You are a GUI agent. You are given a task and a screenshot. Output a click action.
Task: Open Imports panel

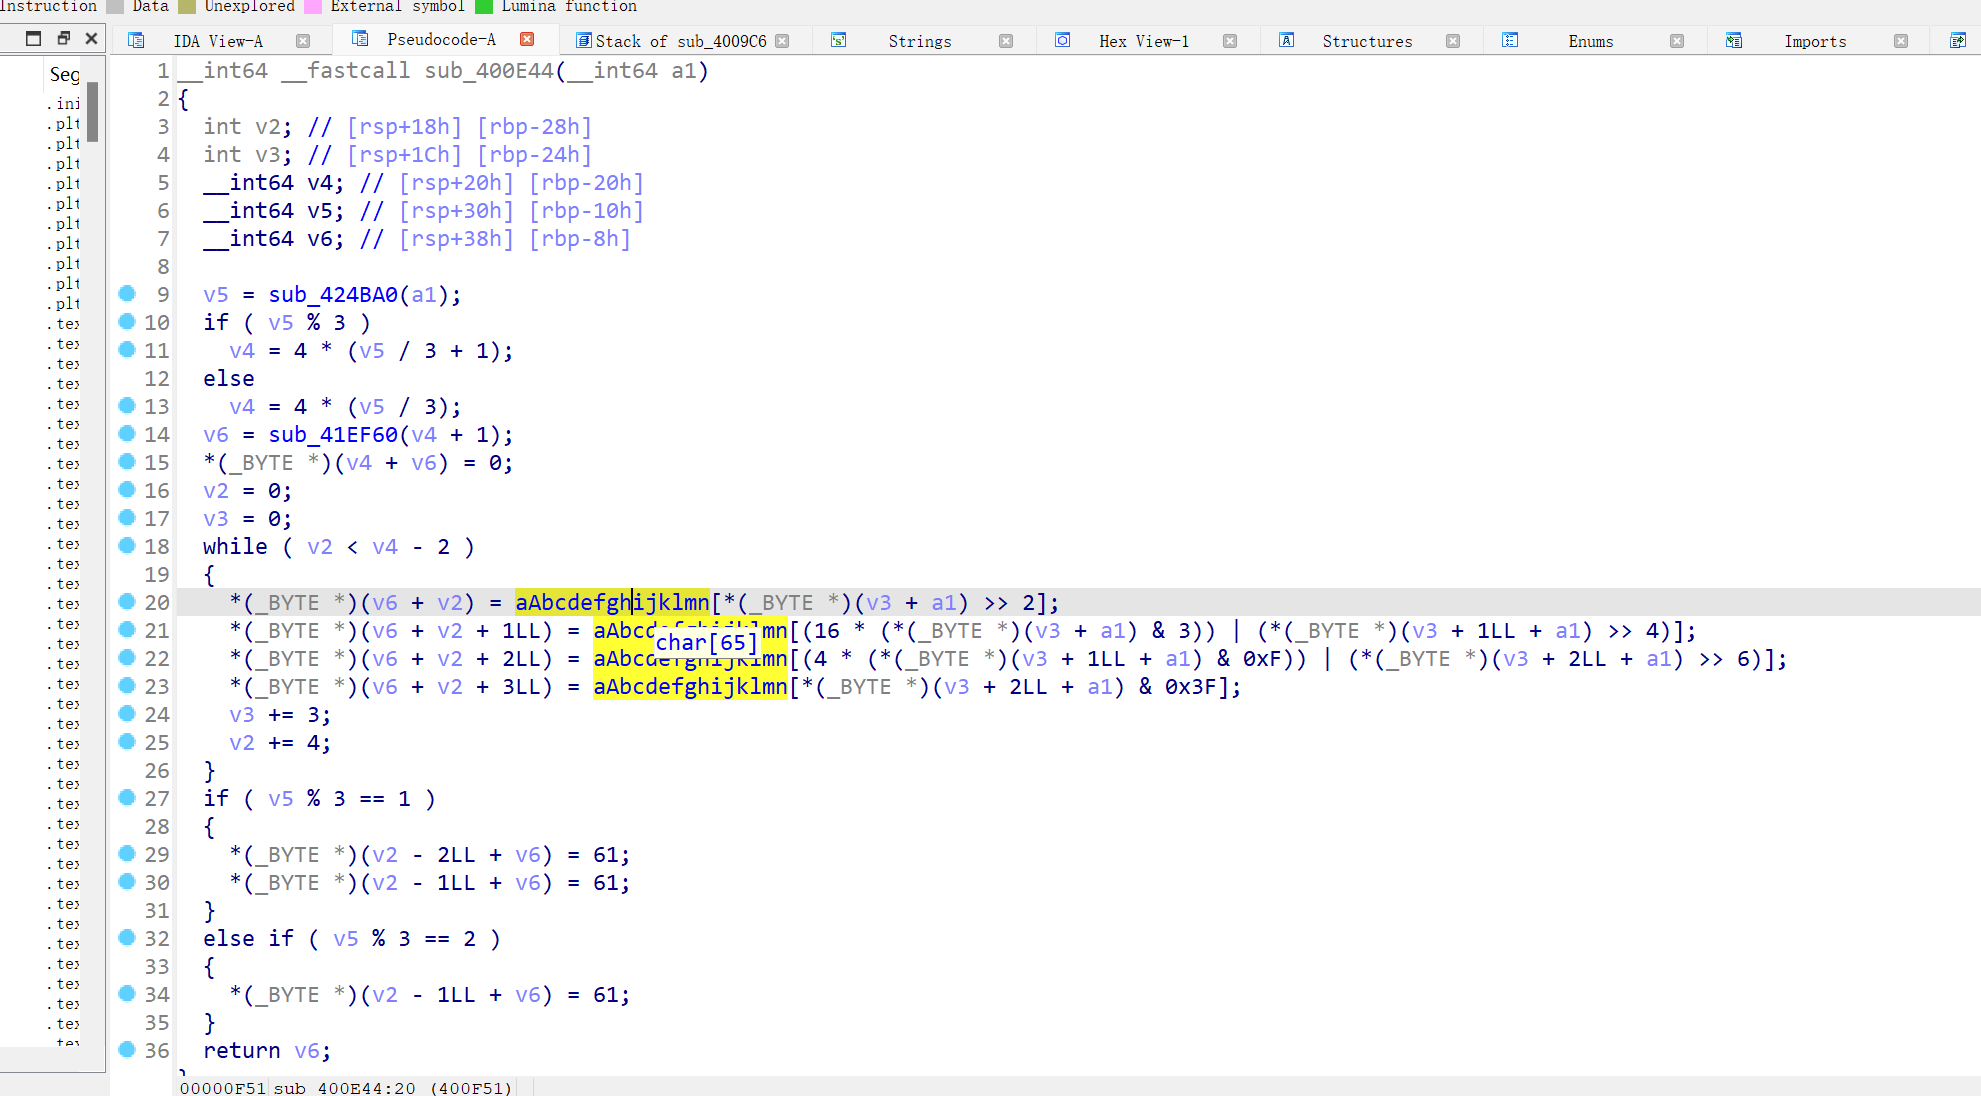tap(1814, 40)
